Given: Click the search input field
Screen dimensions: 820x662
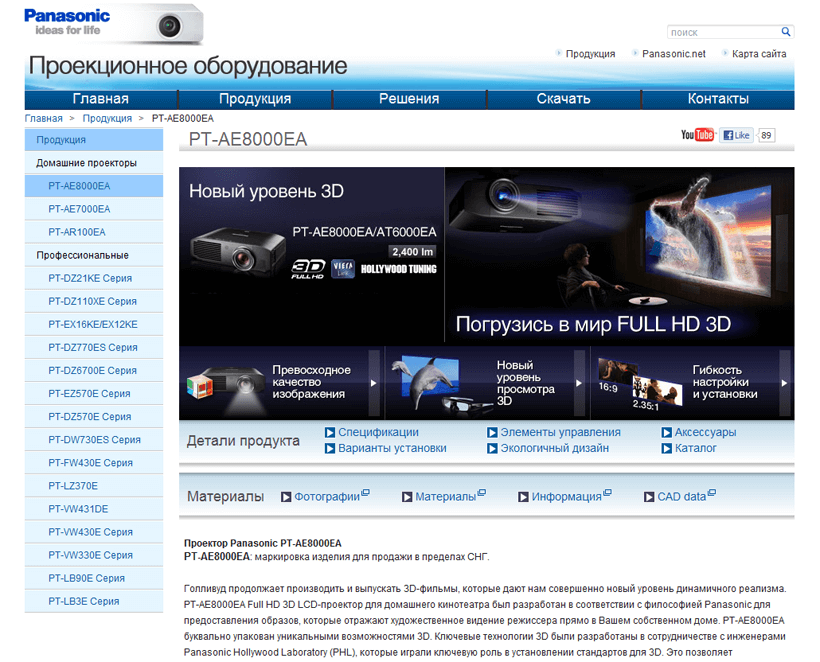Looking at the screenshot, I should coord(722,32).
